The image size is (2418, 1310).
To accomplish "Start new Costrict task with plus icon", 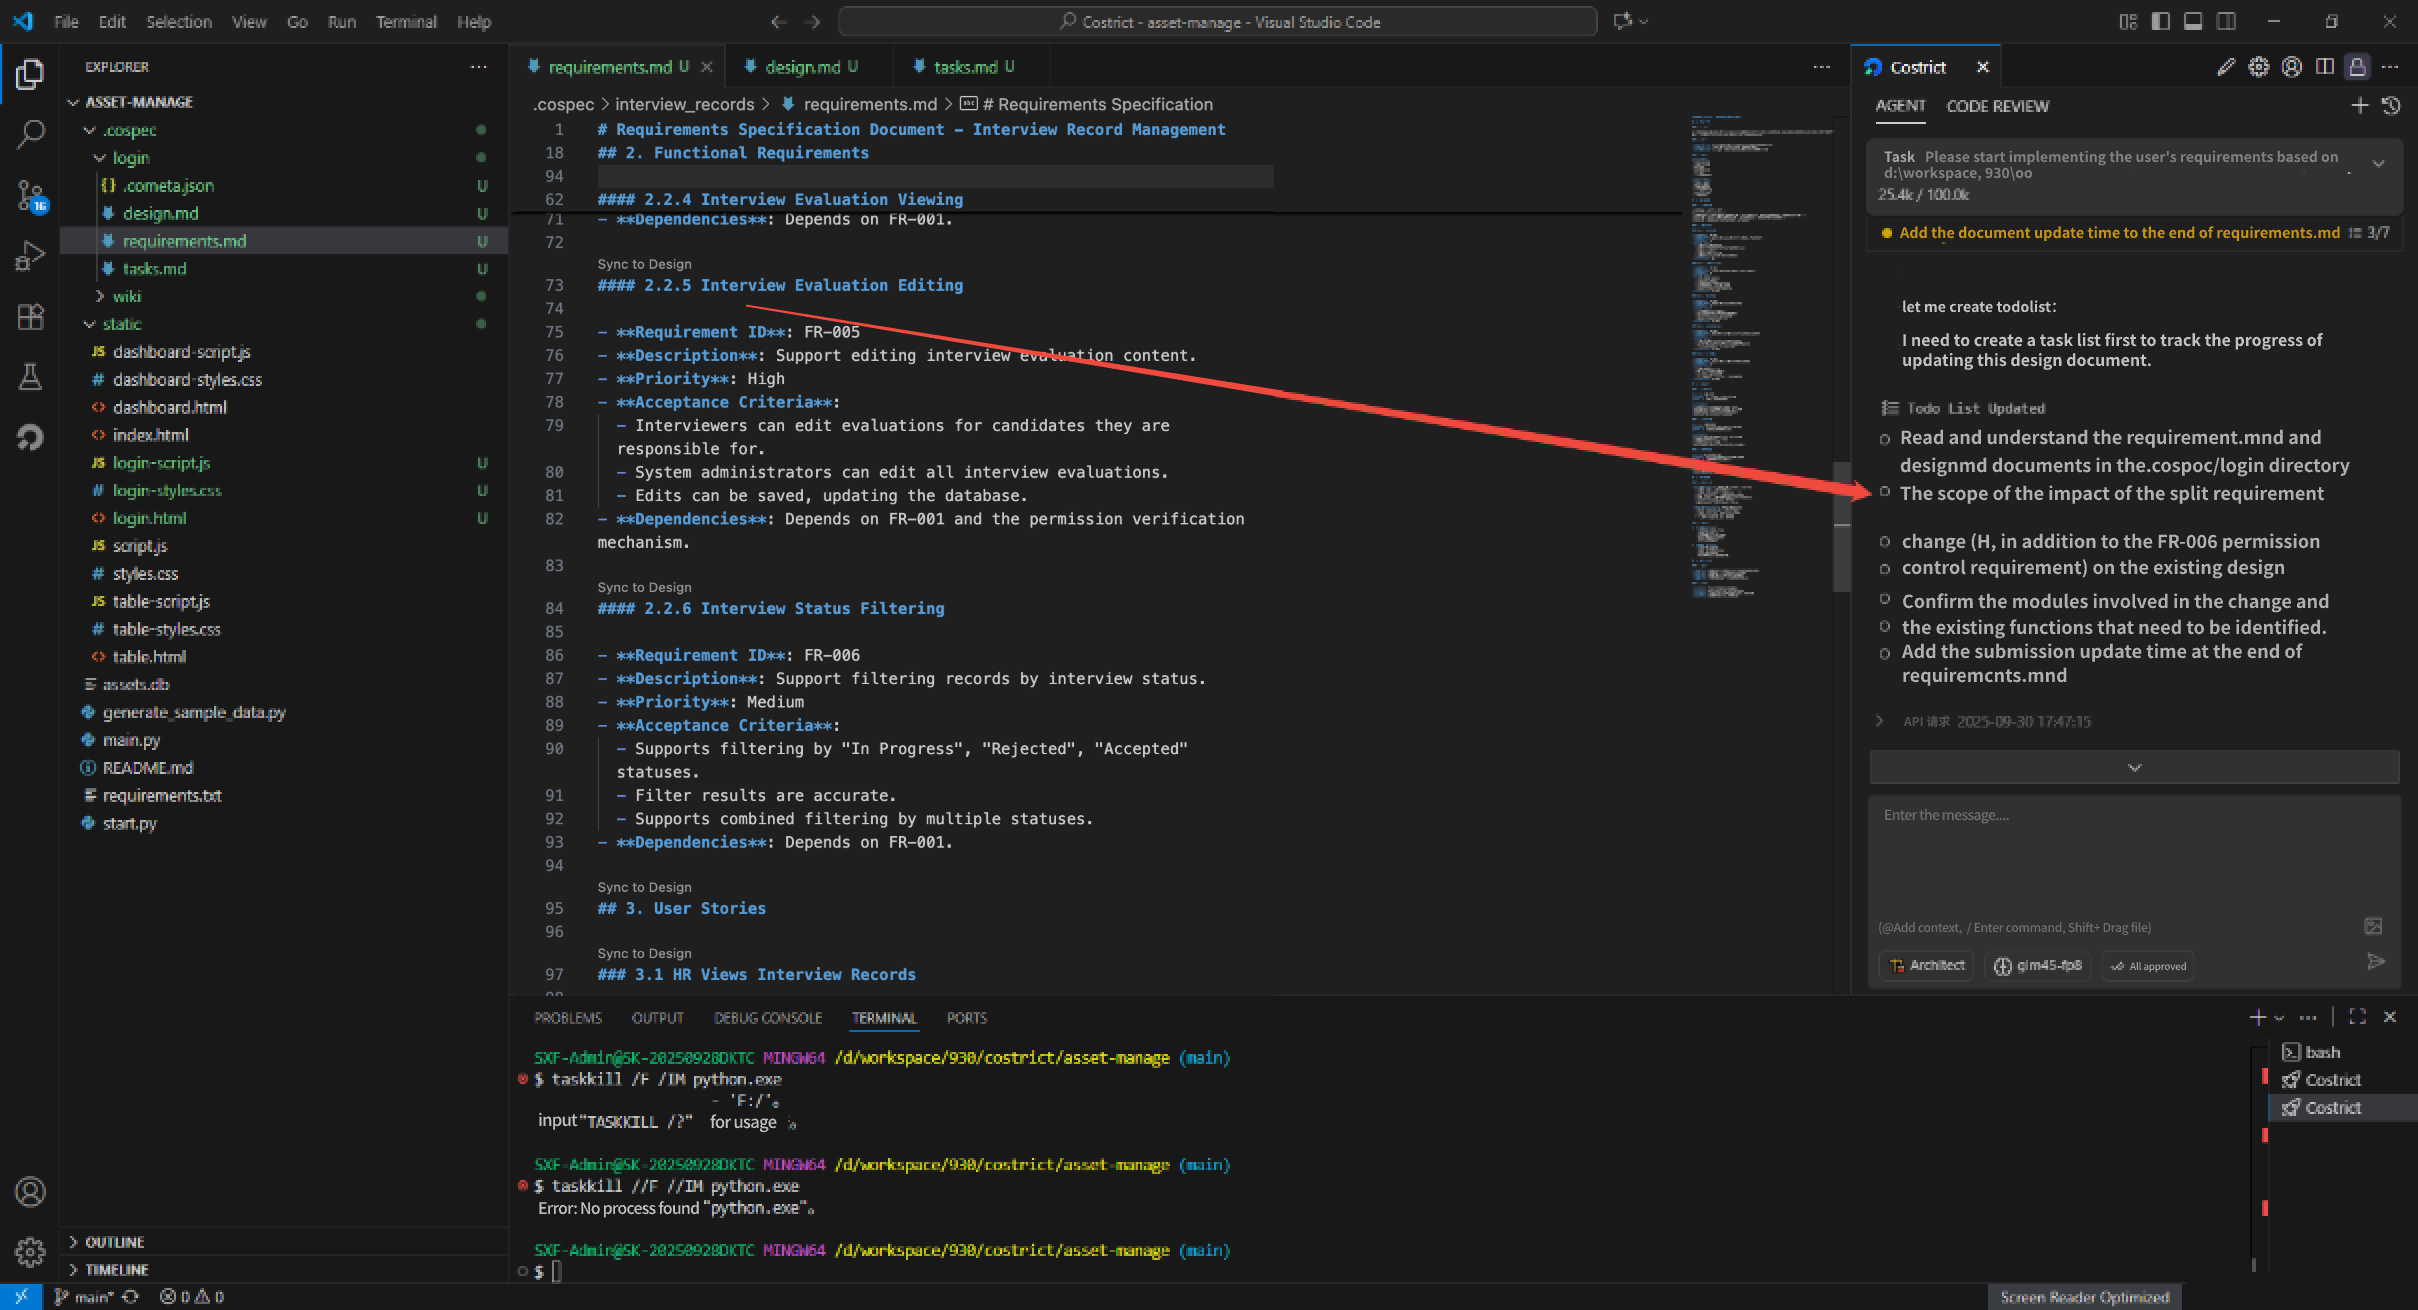I will pyautogui.click(x=2359, y=106).
